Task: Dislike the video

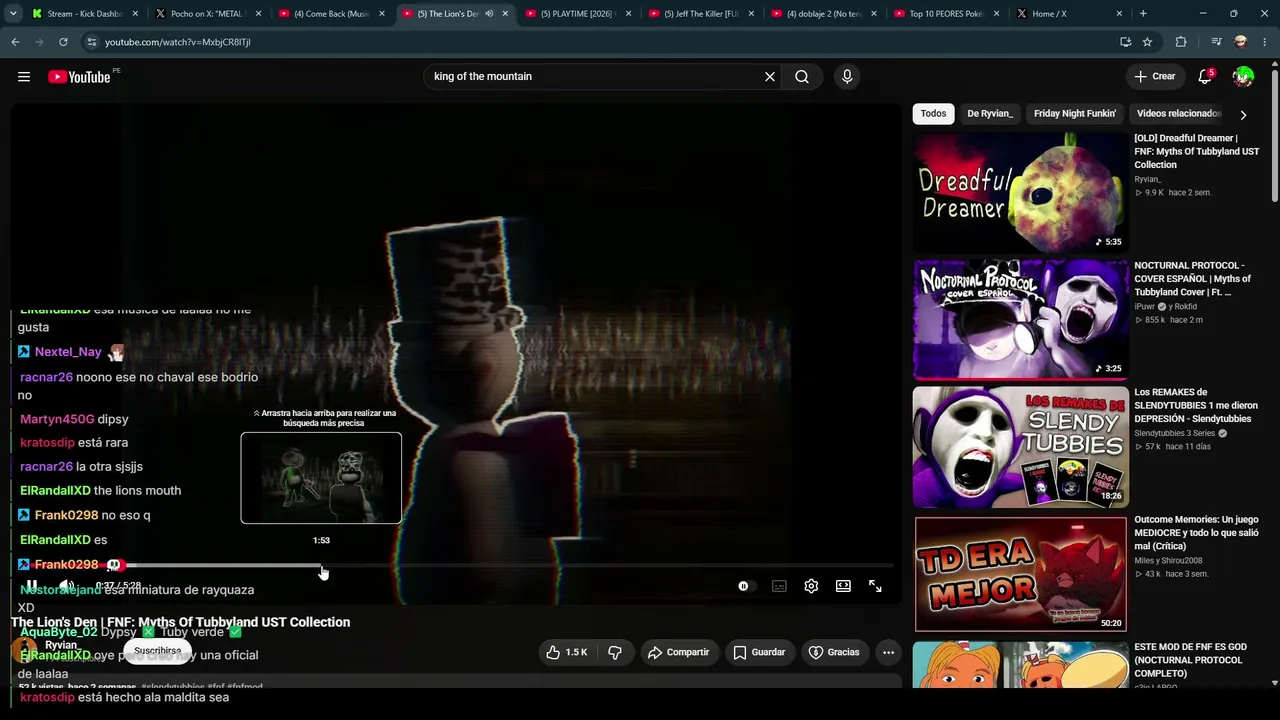Action: coord(614,652)
